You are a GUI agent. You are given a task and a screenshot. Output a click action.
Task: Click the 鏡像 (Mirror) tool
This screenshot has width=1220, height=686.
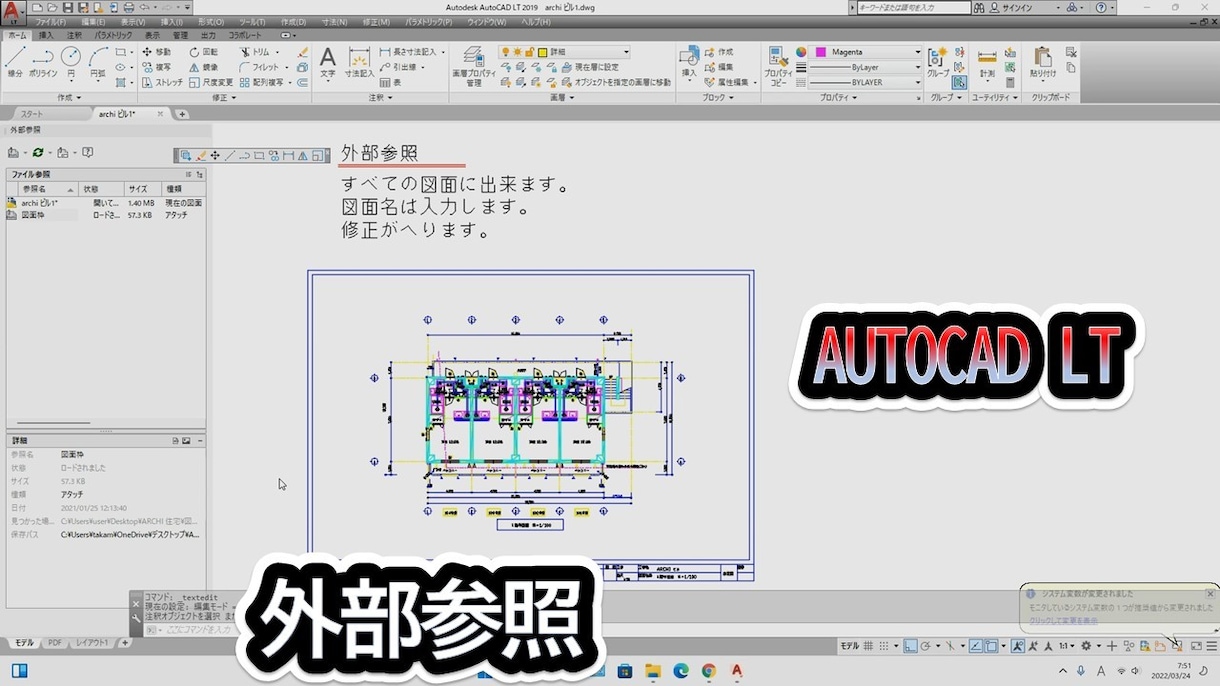point(203,67)
